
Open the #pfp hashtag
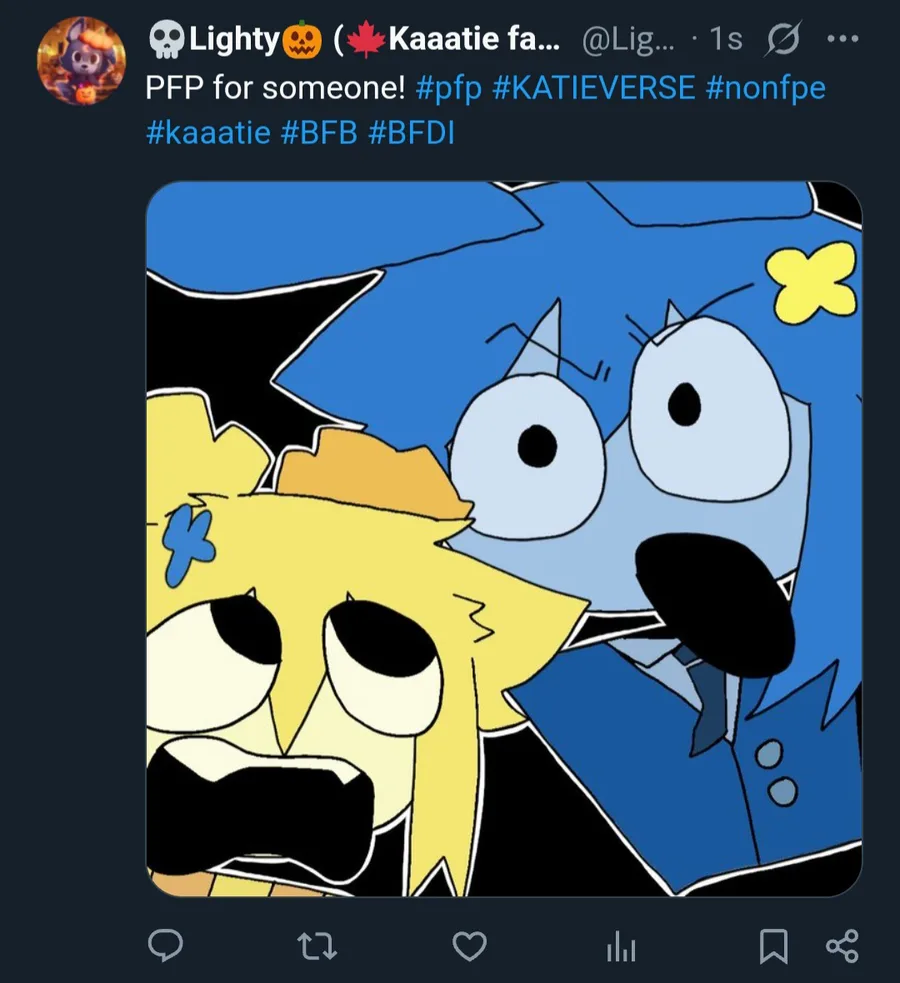pyautogui.click(x=448, y=87)
